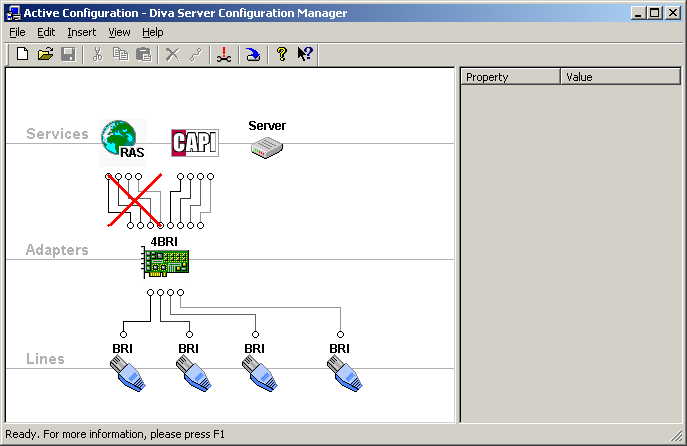Open the View menu

(119, 32)
